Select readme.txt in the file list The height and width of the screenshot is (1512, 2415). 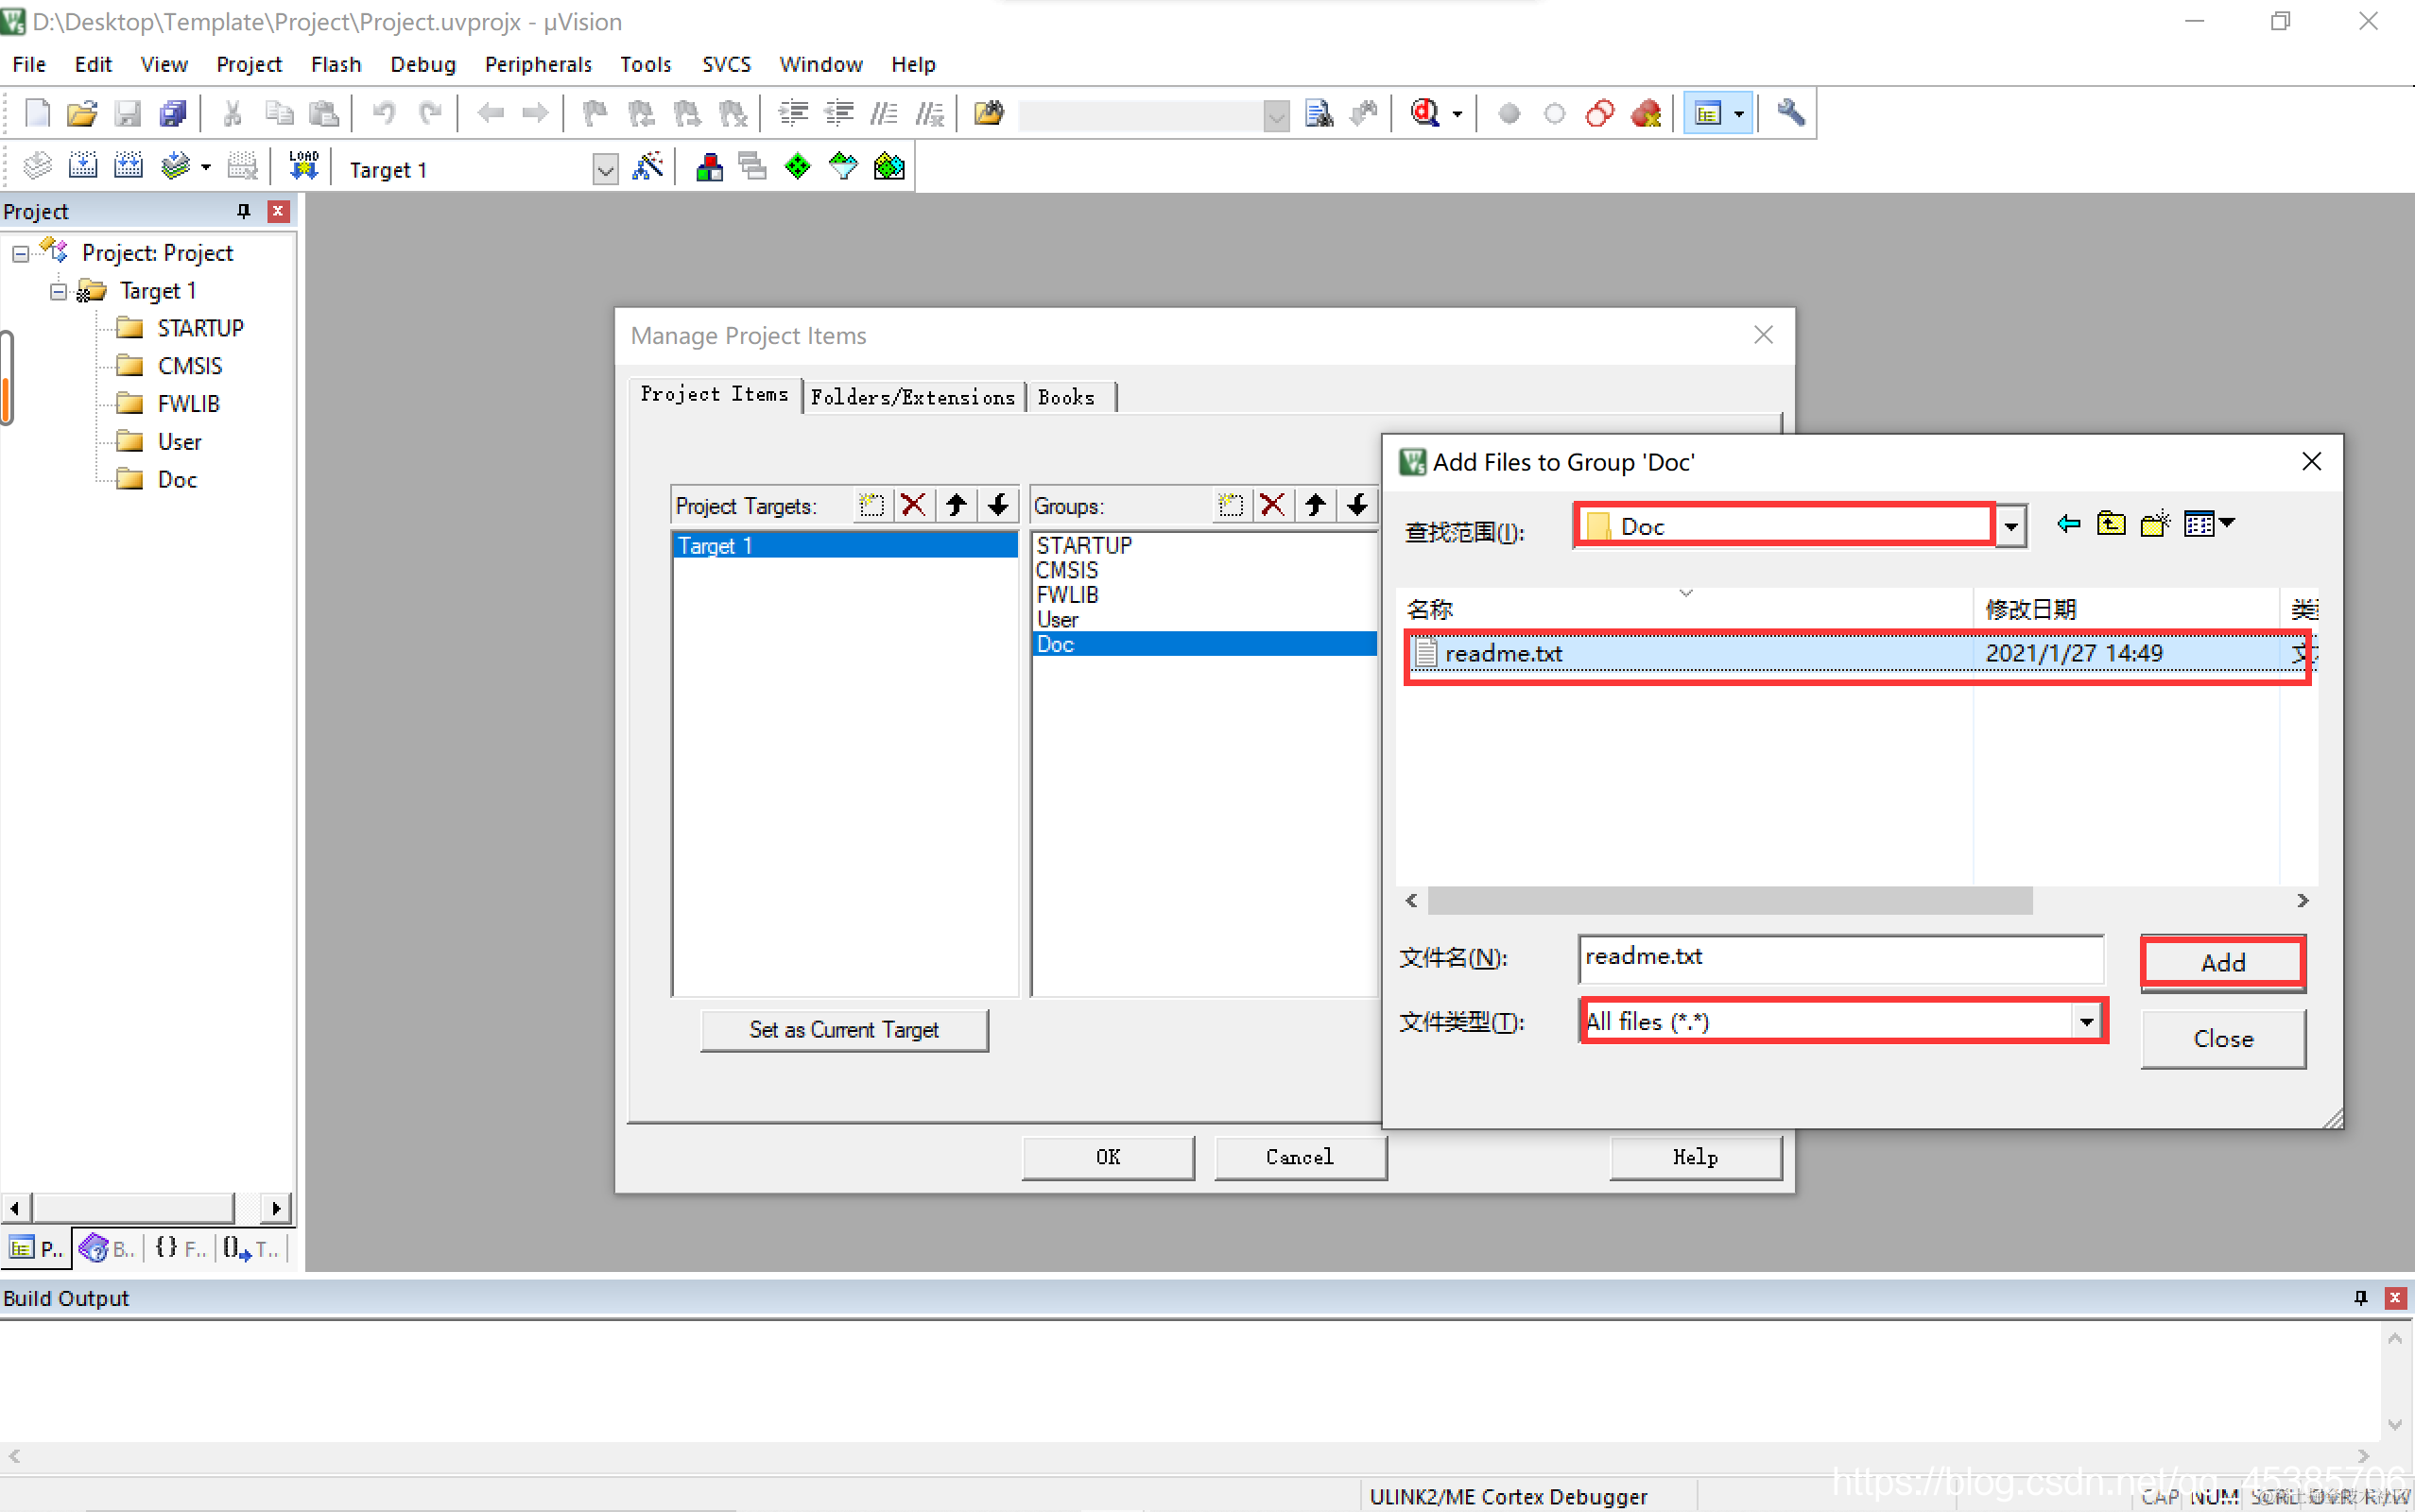point(1503,654)
